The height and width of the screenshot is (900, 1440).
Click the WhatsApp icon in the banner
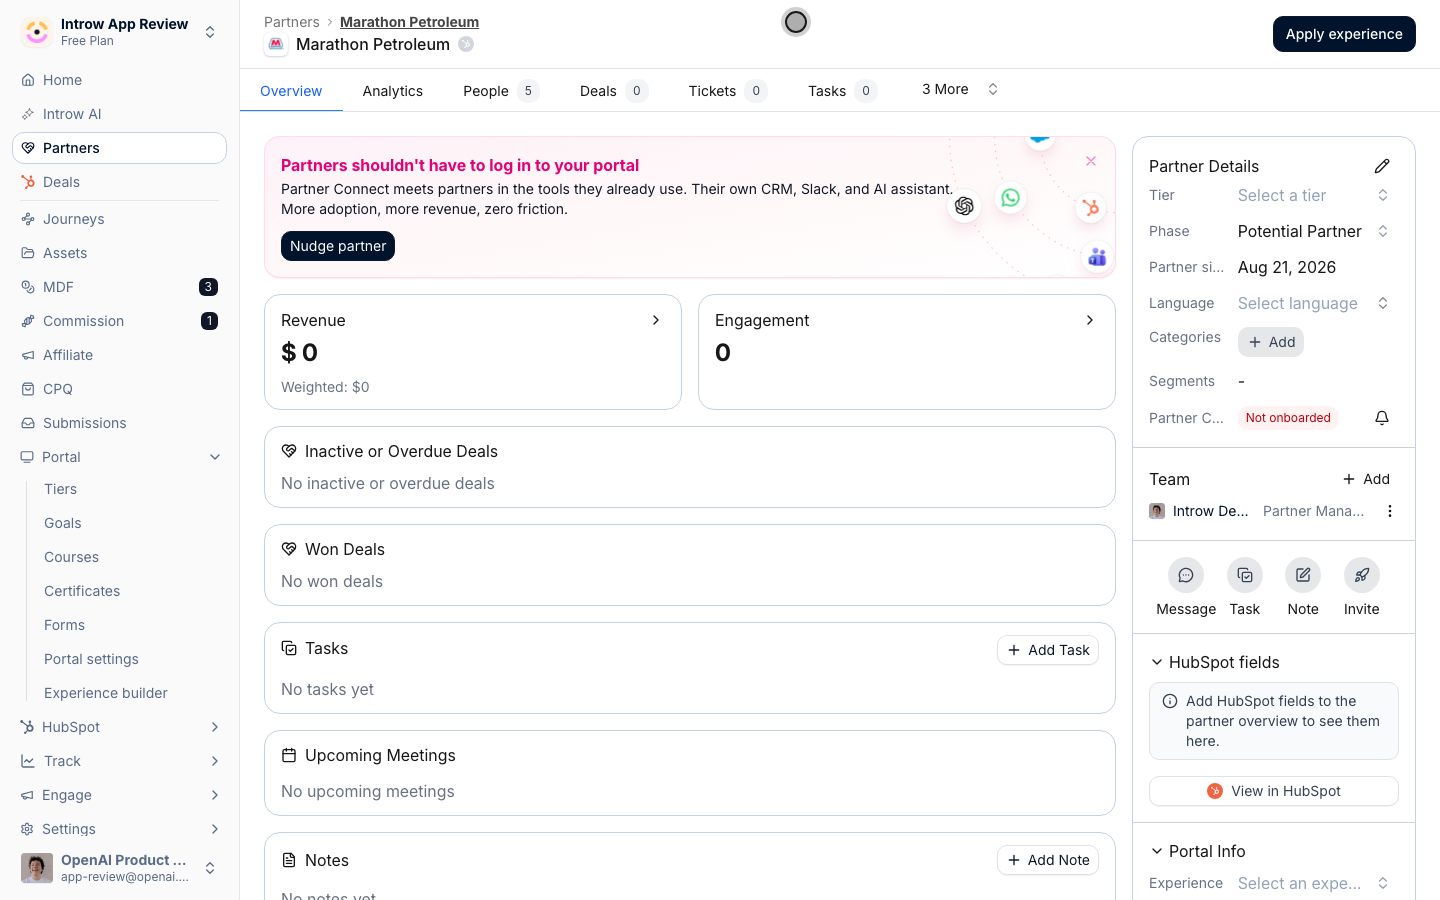1011,198
